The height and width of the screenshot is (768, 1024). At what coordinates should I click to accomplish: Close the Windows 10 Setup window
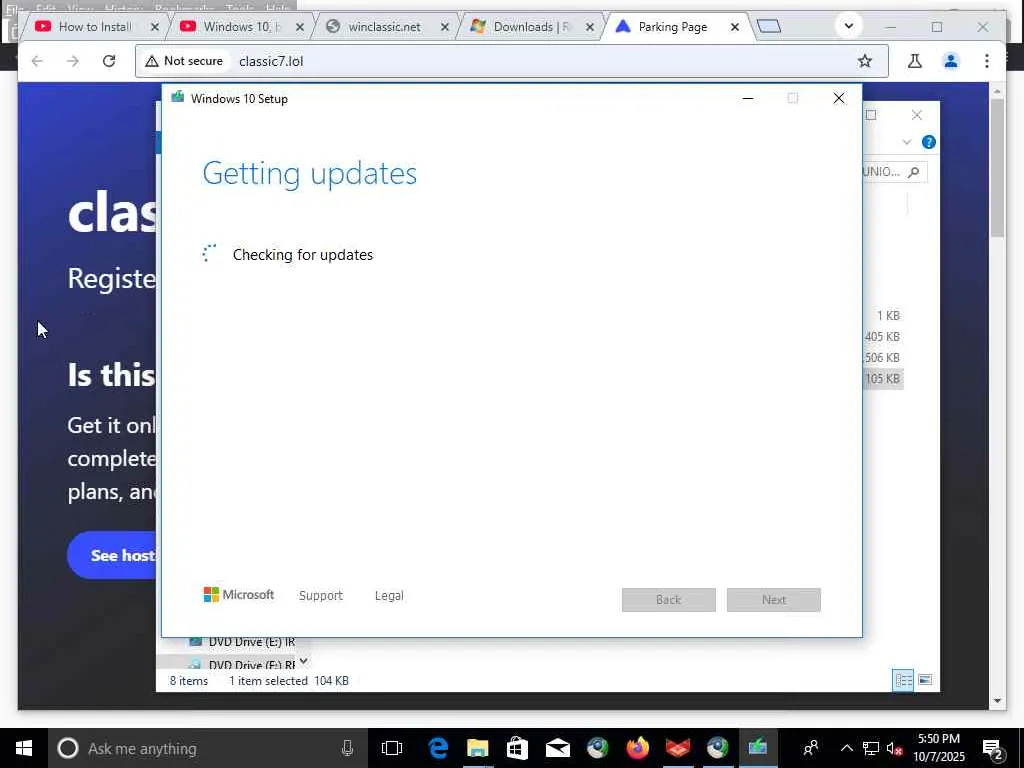(x=839, y=99)
